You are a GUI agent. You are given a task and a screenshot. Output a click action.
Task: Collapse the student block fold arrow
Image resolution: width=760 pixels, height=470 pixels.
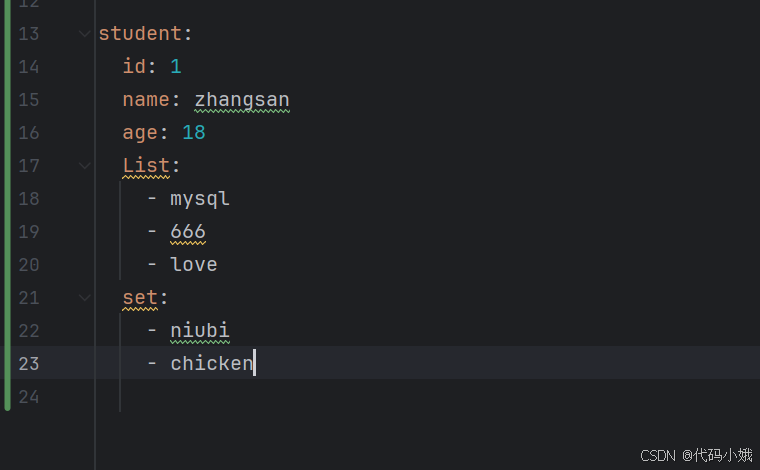84,34
